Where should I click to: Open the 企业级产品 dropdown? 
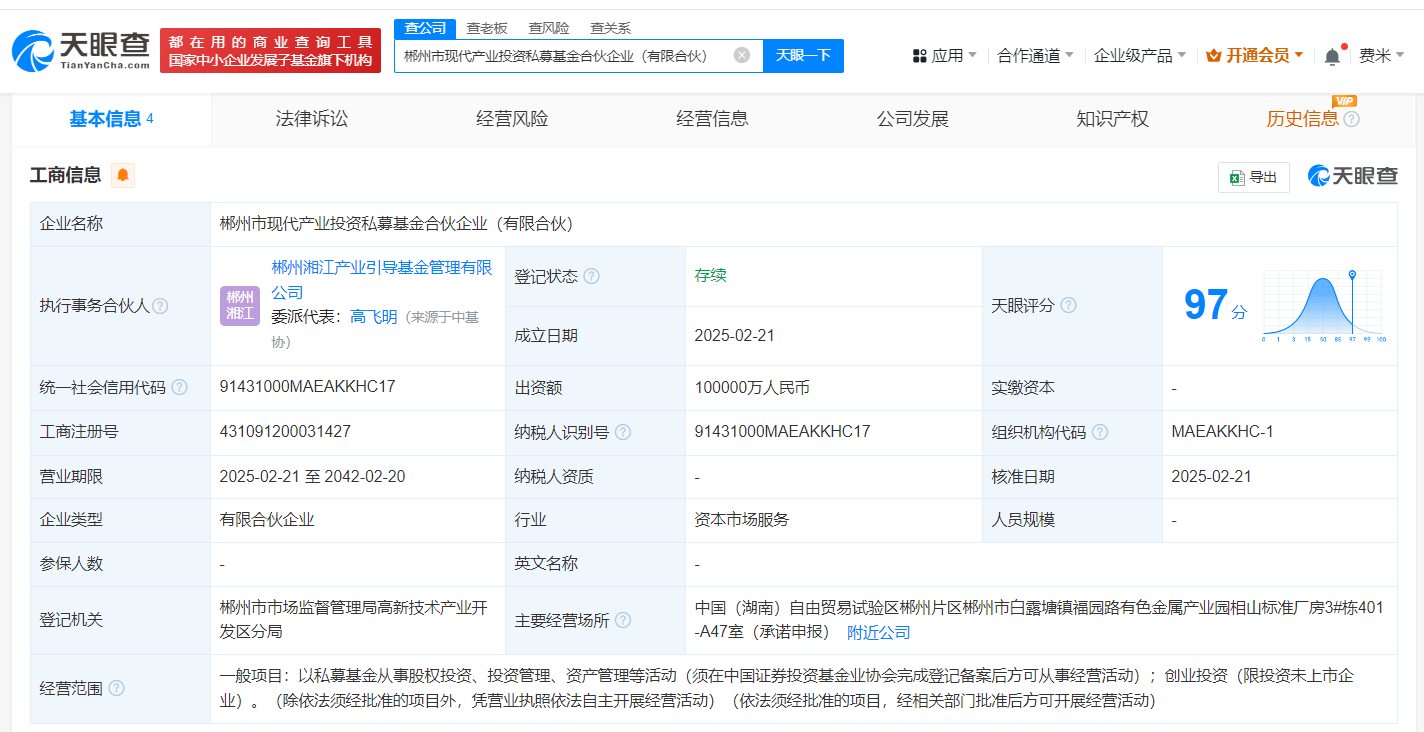[x=1139, y=56]
